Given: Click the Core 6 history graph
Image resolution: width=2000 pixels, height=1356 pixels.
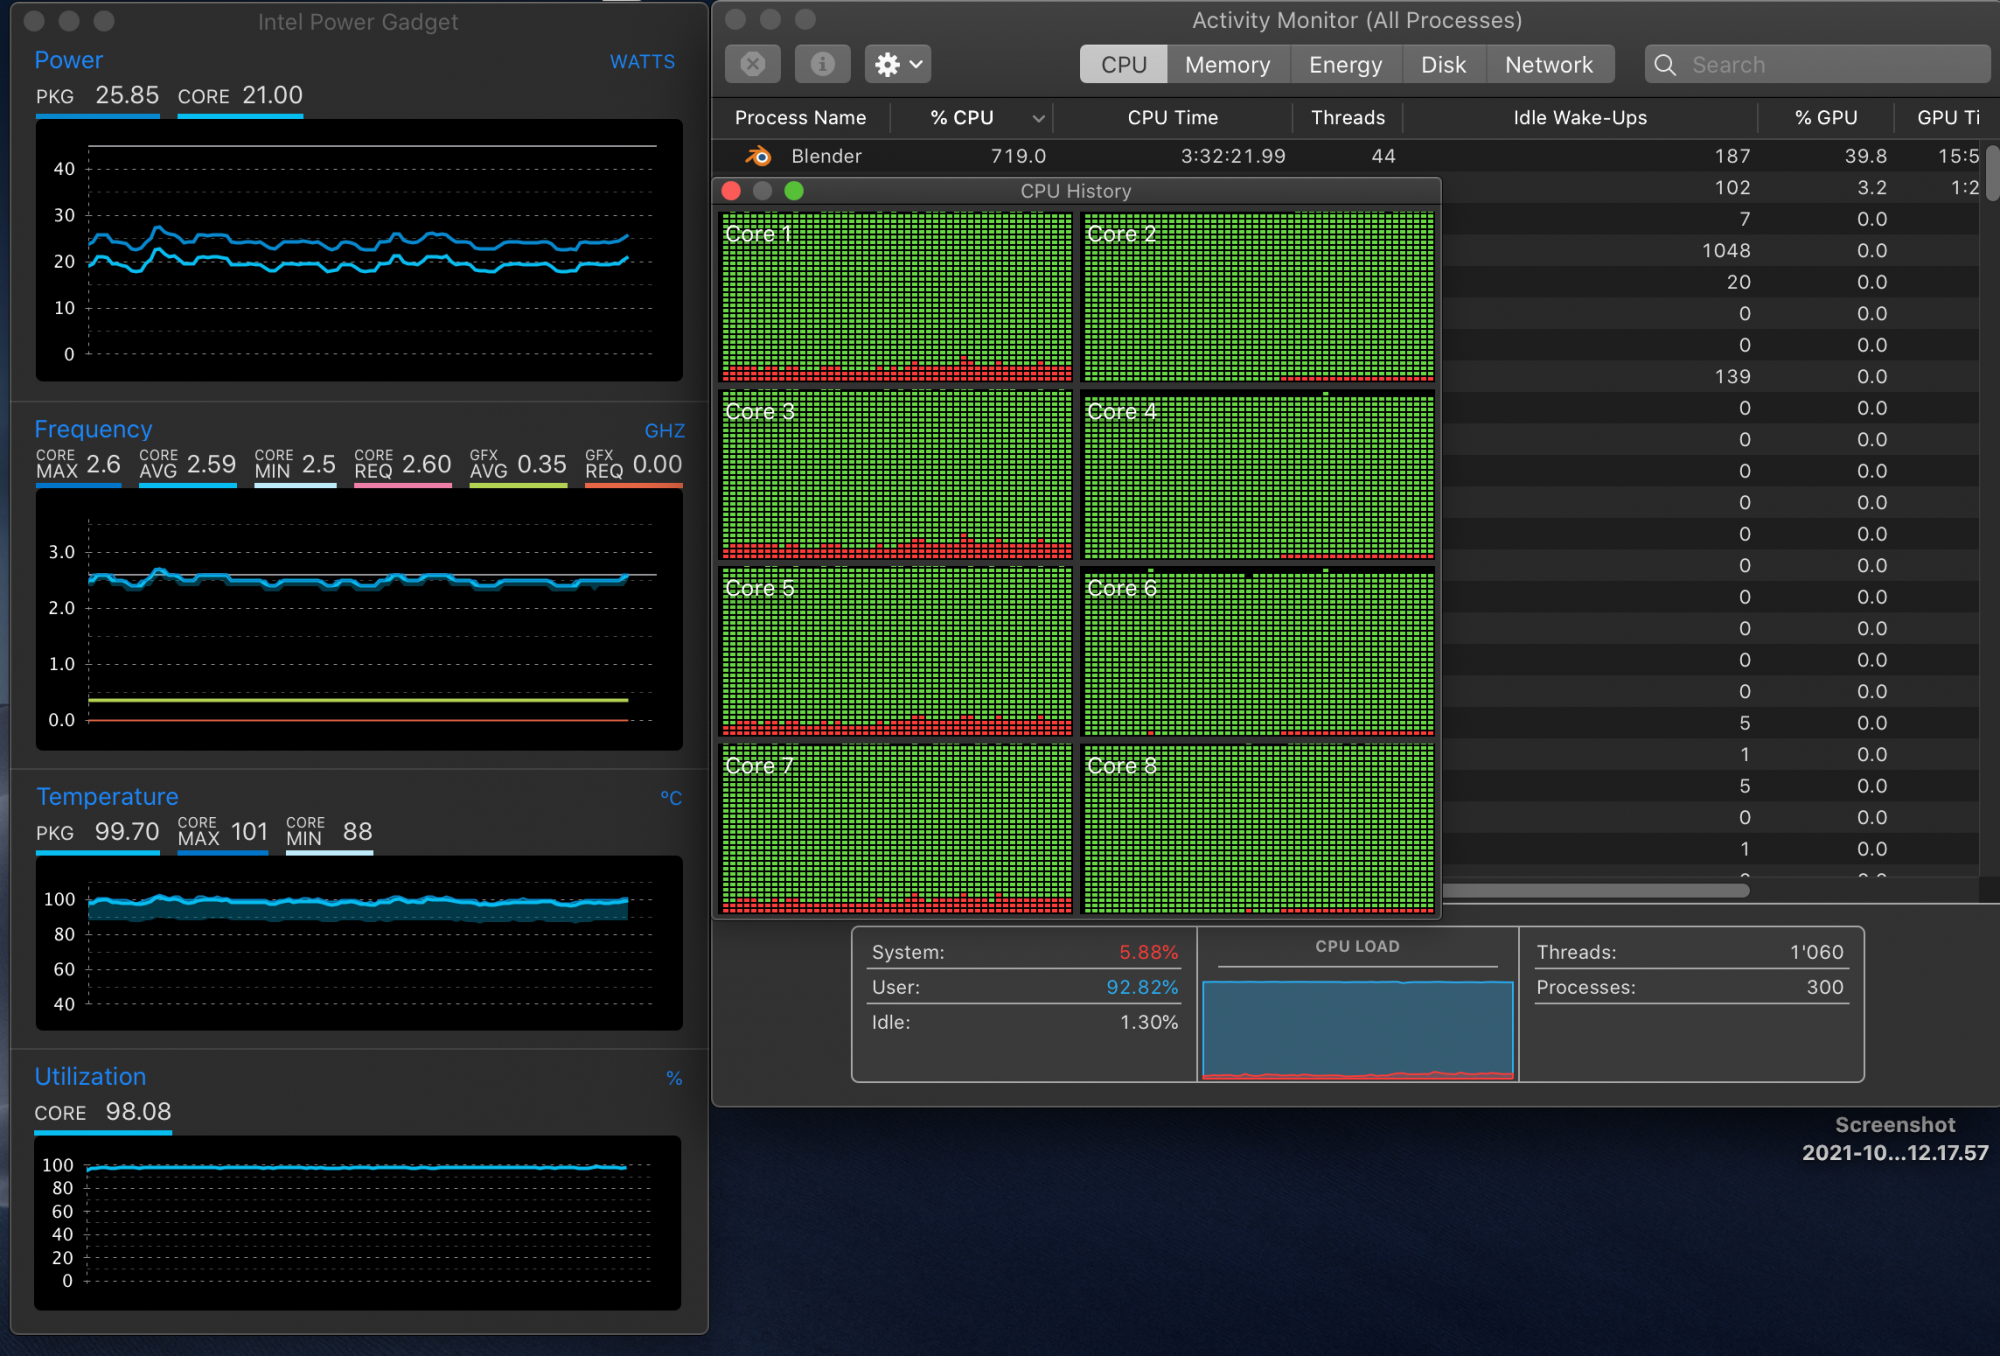Looking at the screenshot, I should pyautogui.click(x=1258, y=651).
